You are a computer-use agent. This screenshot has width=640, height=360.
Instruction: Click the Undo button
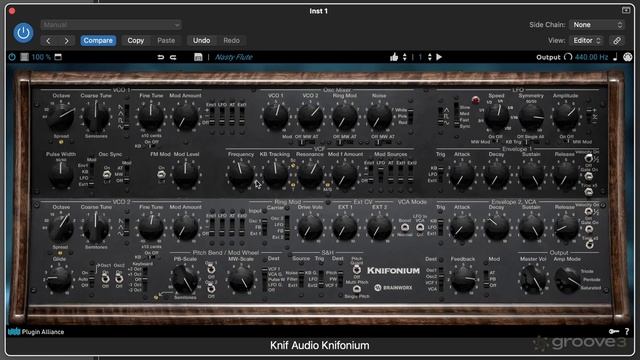pos(202,40)
